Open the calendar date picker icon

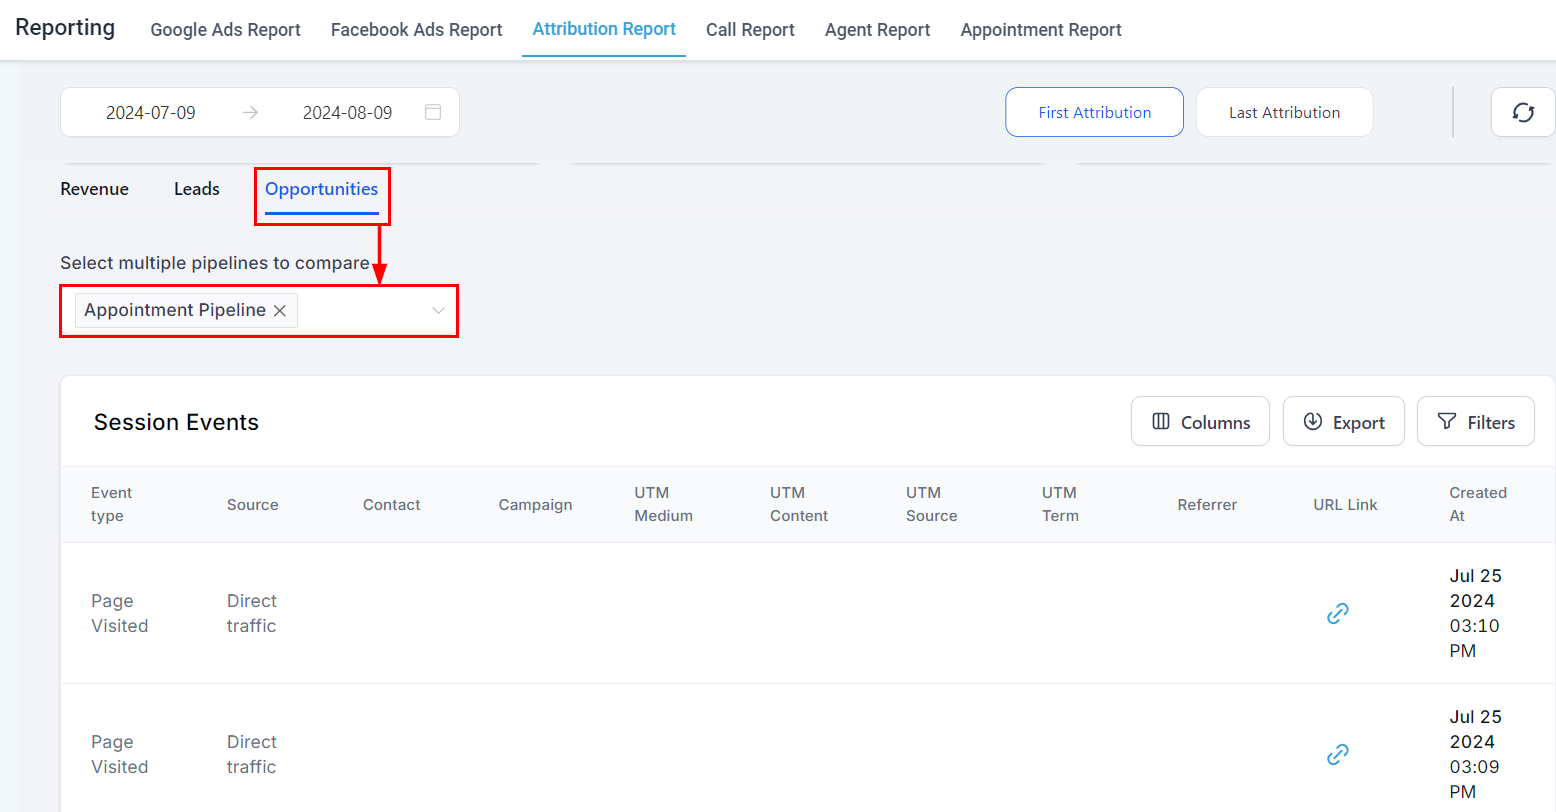[x=433, y=112]
